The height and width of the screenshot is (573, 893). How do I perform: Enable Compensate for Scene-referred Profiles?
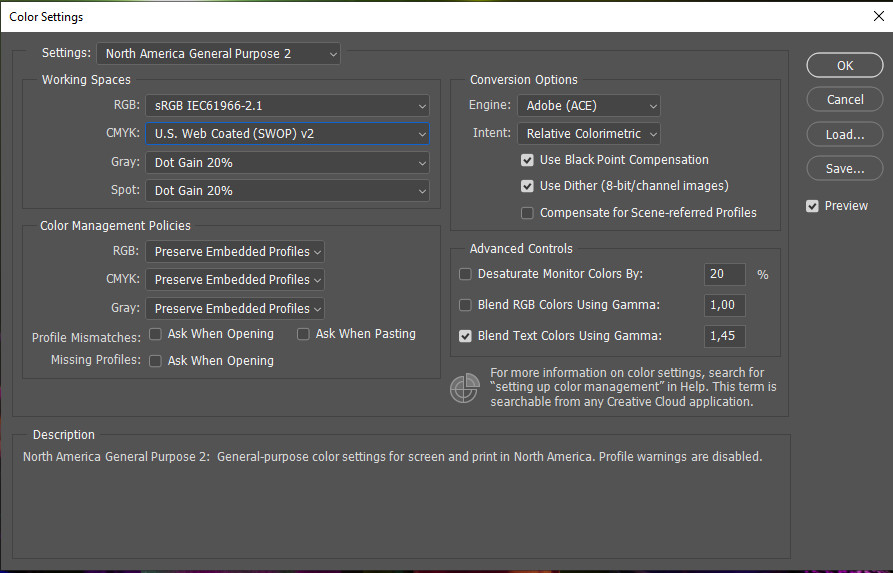tap(527, 213)
